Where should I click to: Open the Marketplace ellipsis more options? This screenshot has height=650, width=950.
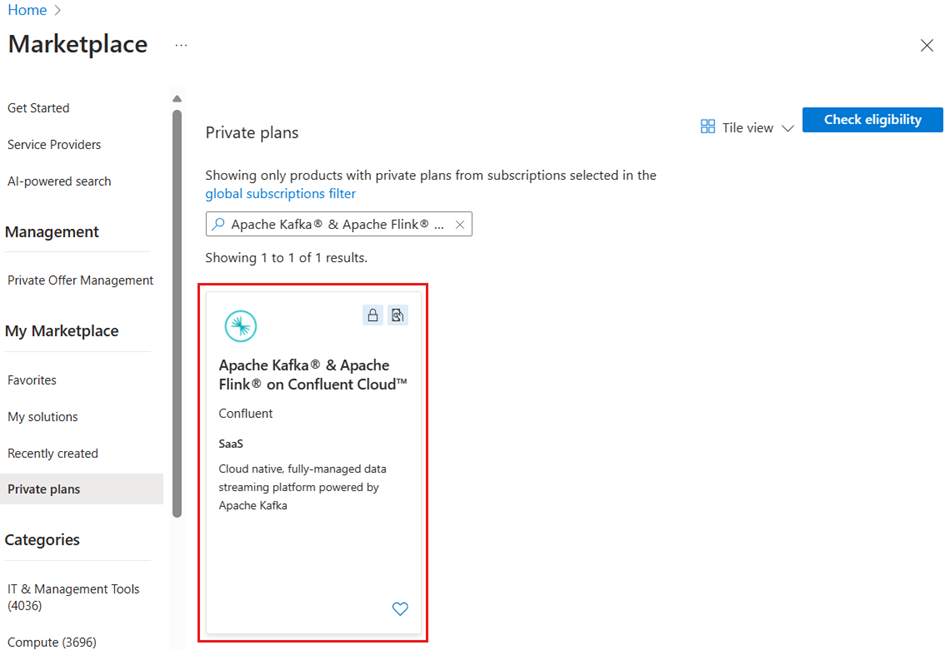(x=181, y=45)
